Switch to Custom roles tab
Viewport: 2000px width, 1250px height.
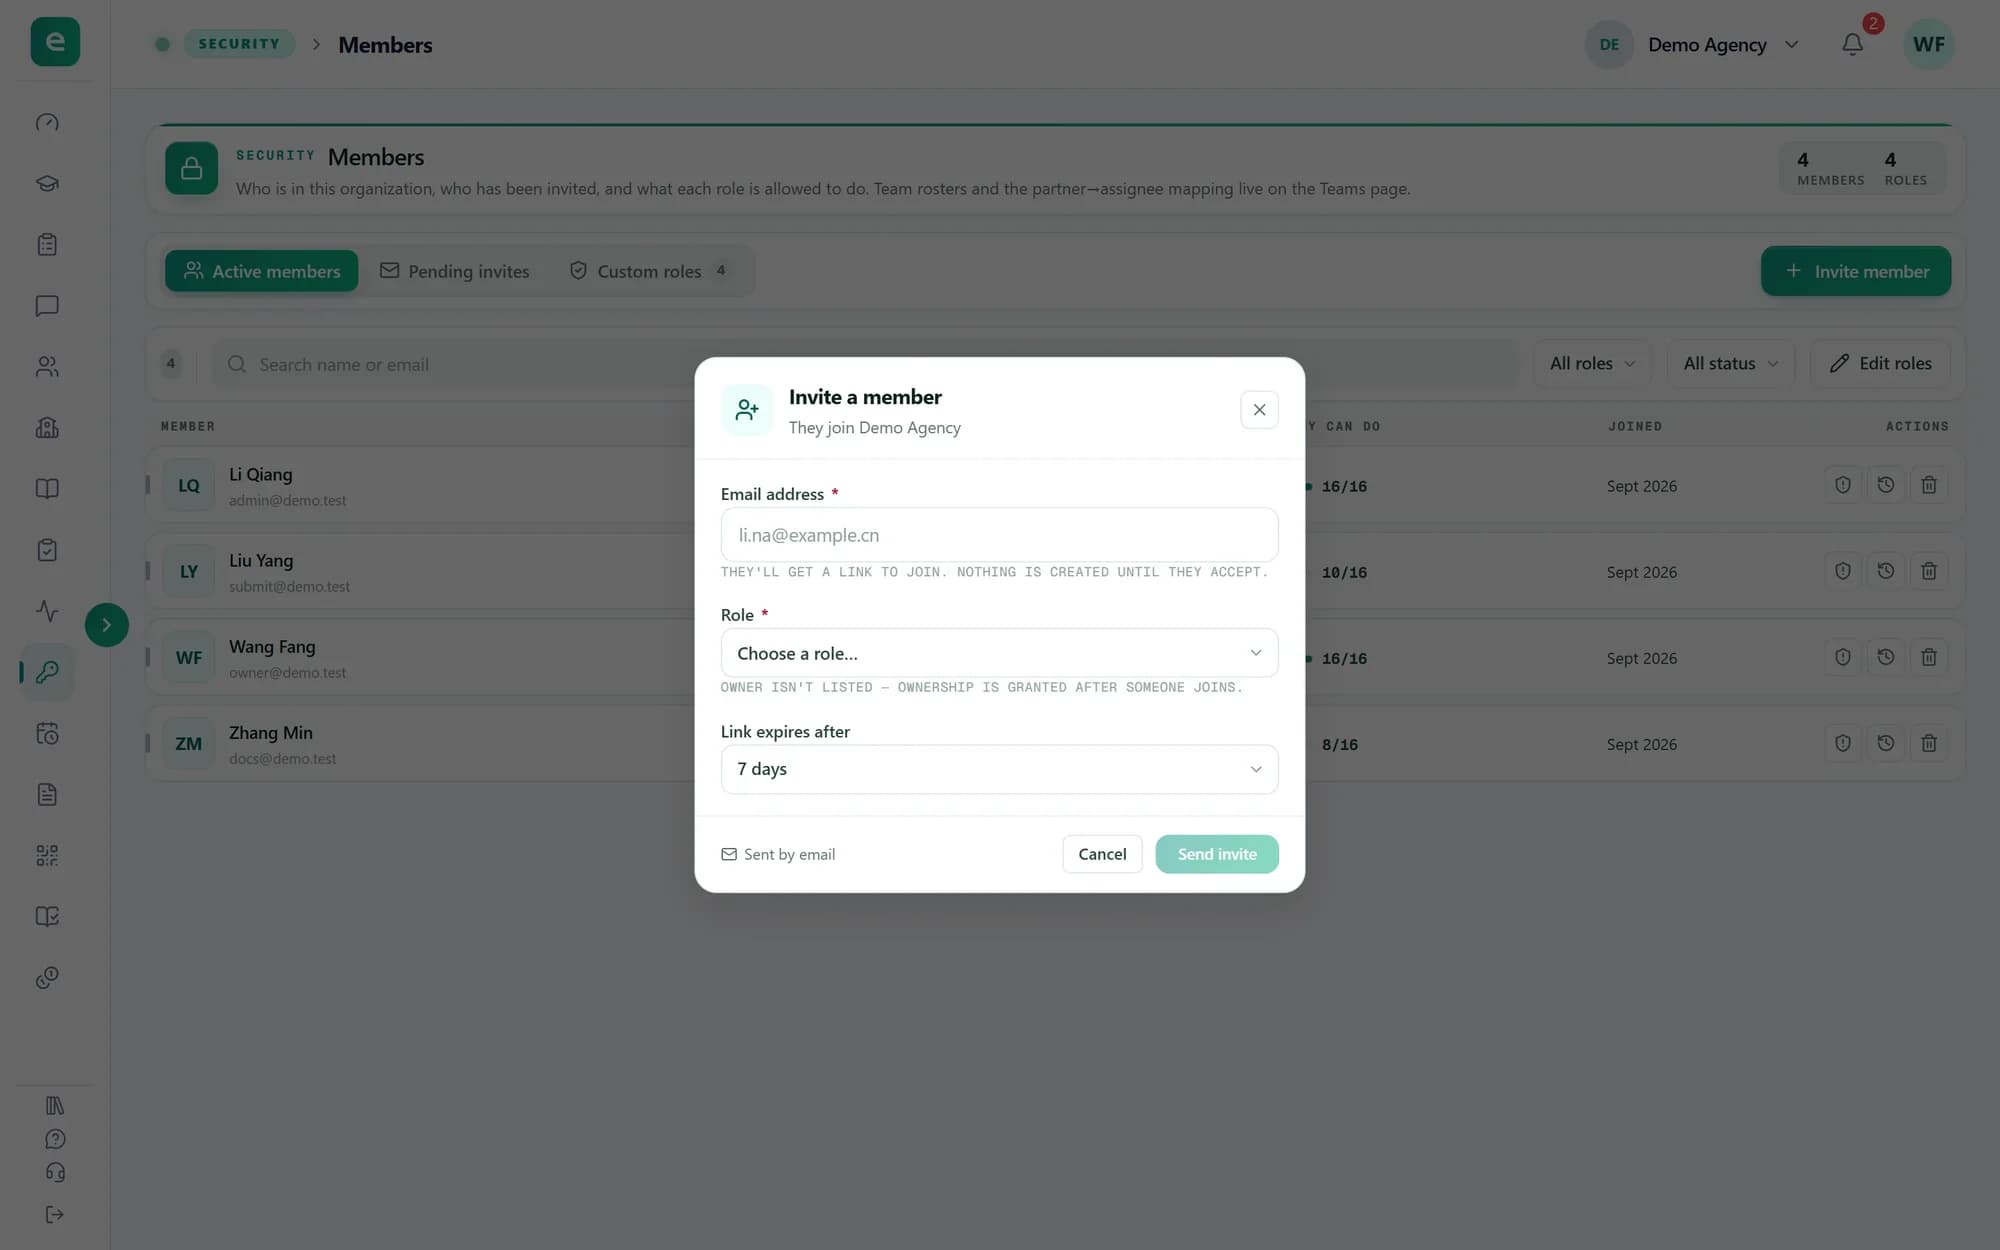(x=649, y=271)
